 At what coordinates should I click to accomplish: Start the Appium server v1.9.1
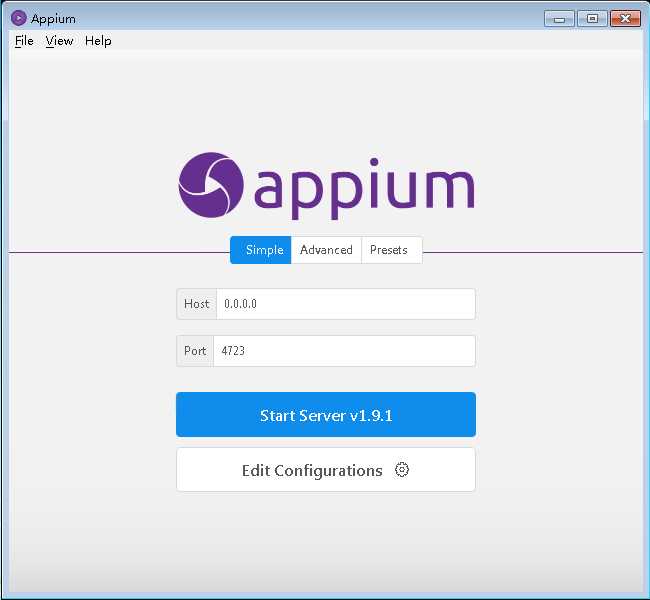pyautogui.click(x=326, y=415)
